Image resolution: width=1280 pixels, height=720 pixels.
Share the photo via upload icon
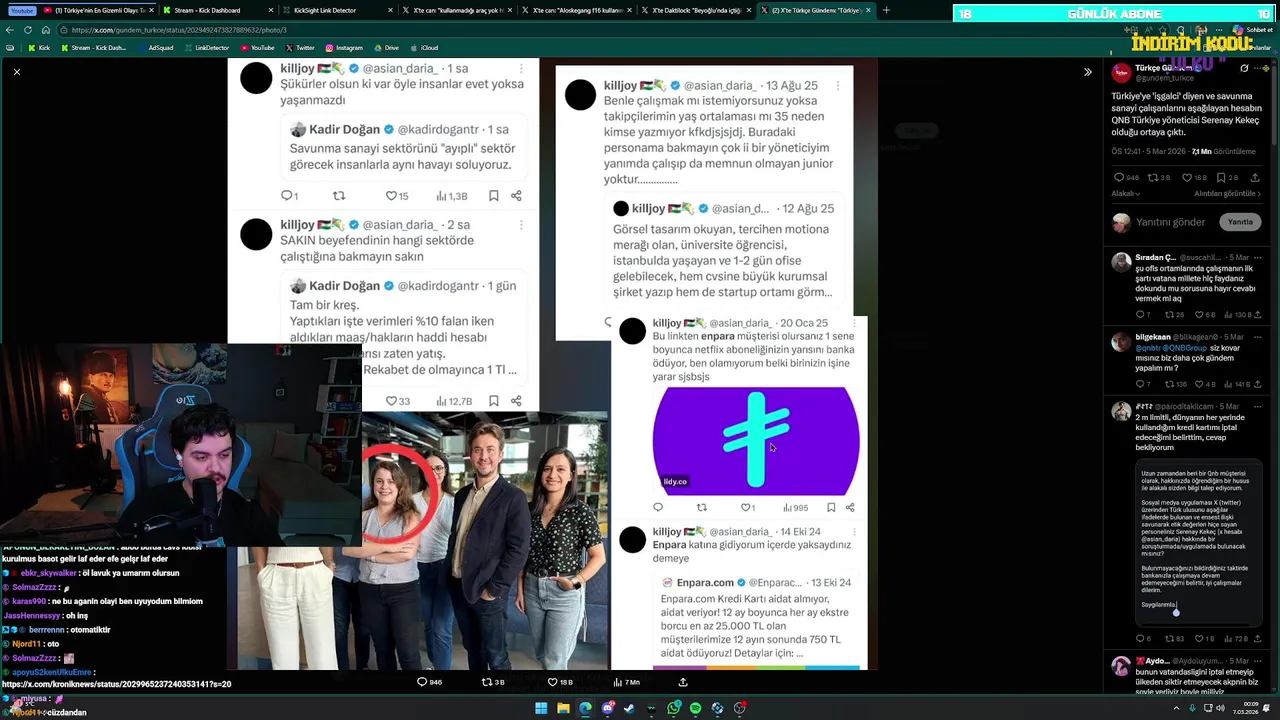[683, 682]
